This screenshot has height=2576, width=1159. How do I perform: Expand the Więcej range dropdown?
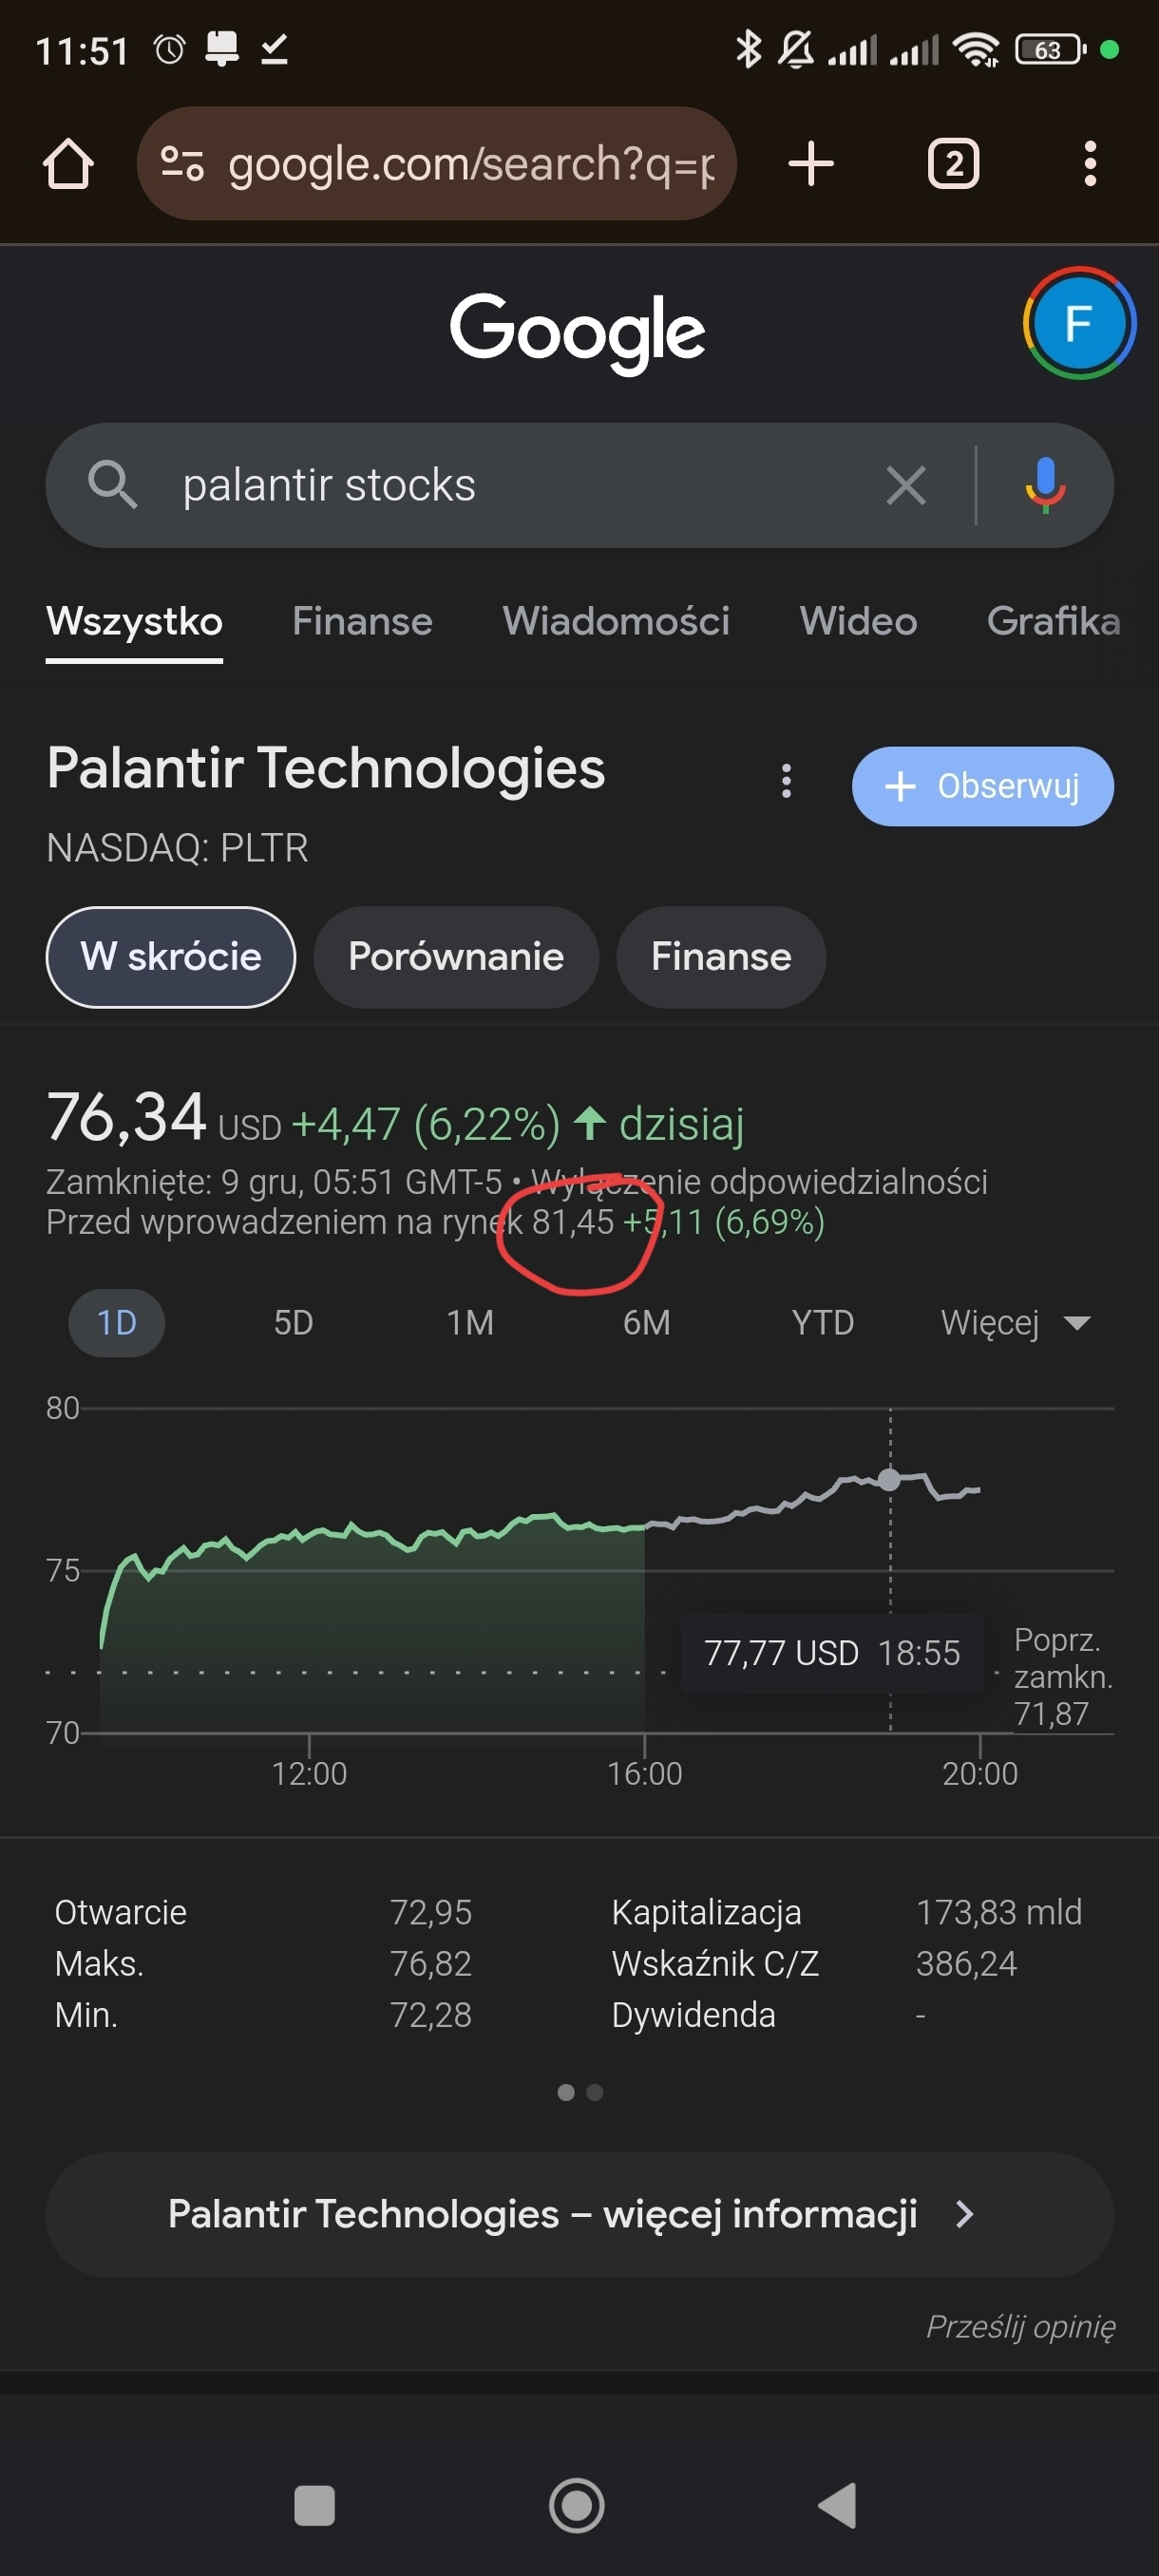[x=1014, y=1323]
